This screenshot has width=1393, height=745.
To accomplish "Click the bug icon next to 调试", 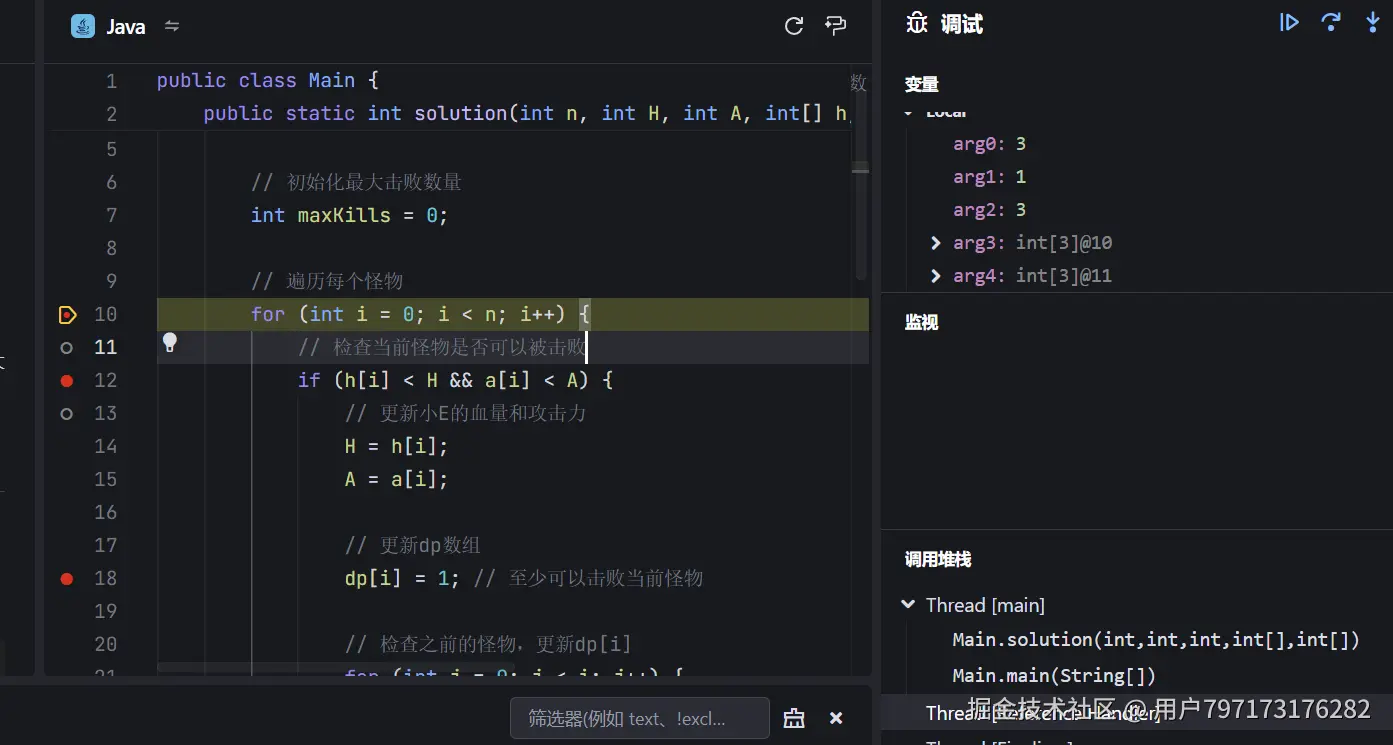I will tap(917, 23).
